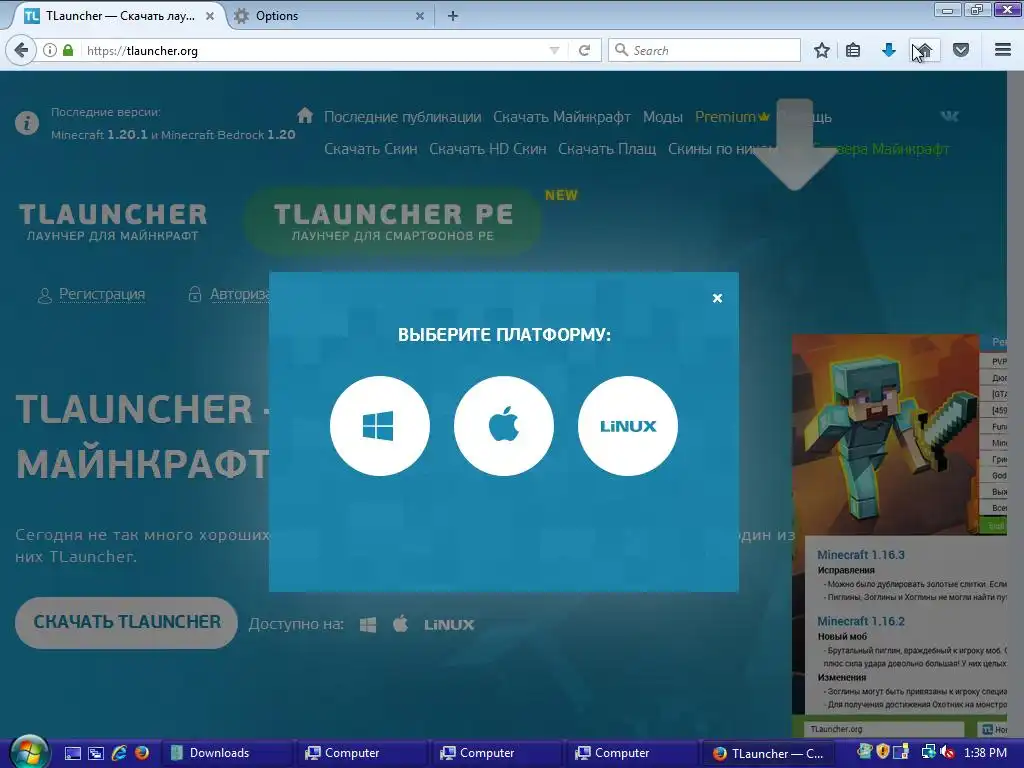
Task: Focus the browser Search field
Action: [x=704, y=50]
